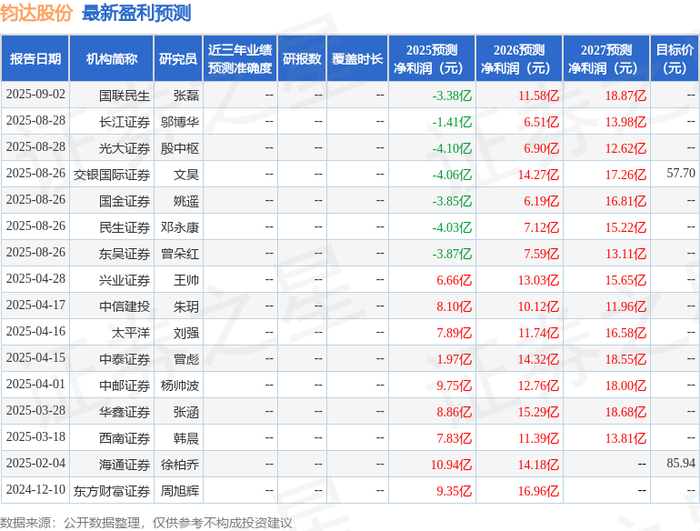
Task: Select institution 光大证券
Action: 124,148
